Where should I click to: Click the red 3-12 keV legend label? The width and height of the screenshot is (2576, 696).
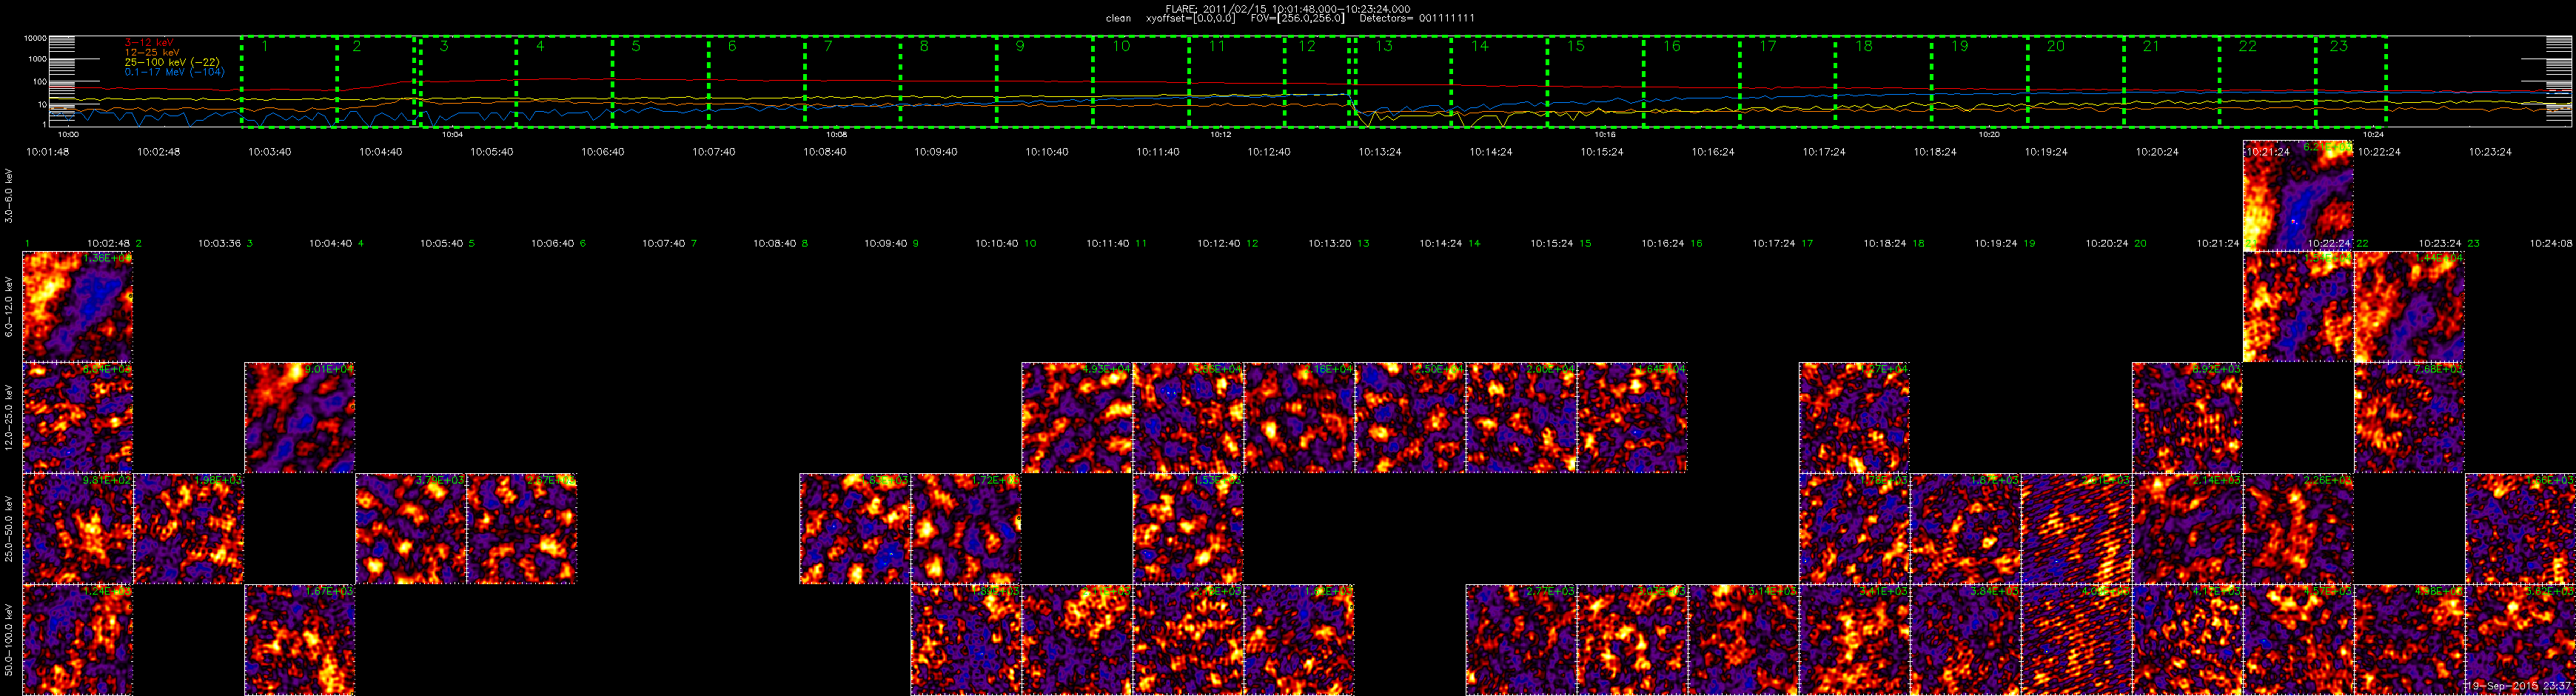150,42
